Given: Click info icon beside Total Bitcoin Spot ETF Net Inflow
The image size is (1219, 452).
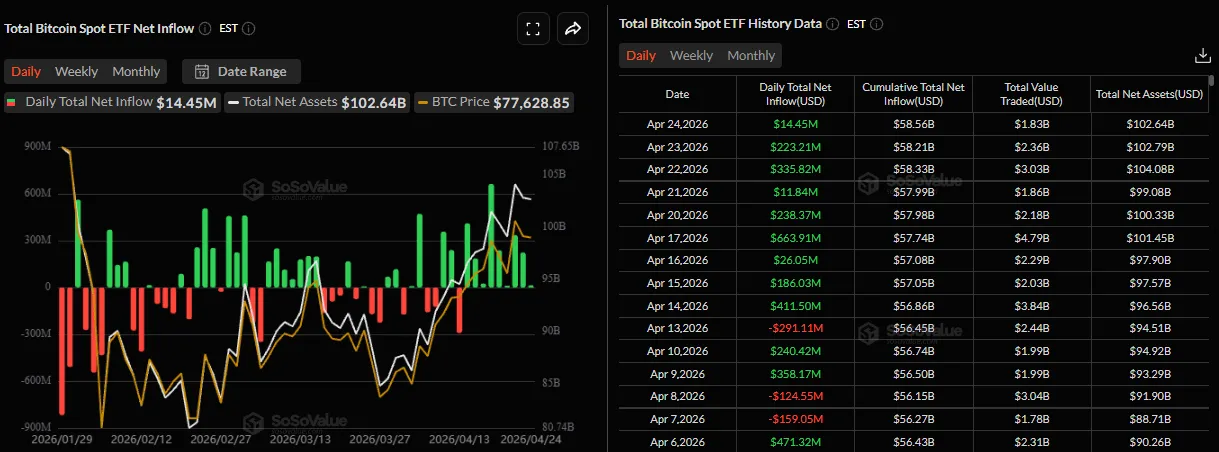Looking at the screenshot, I should click(x=205, y=29).
